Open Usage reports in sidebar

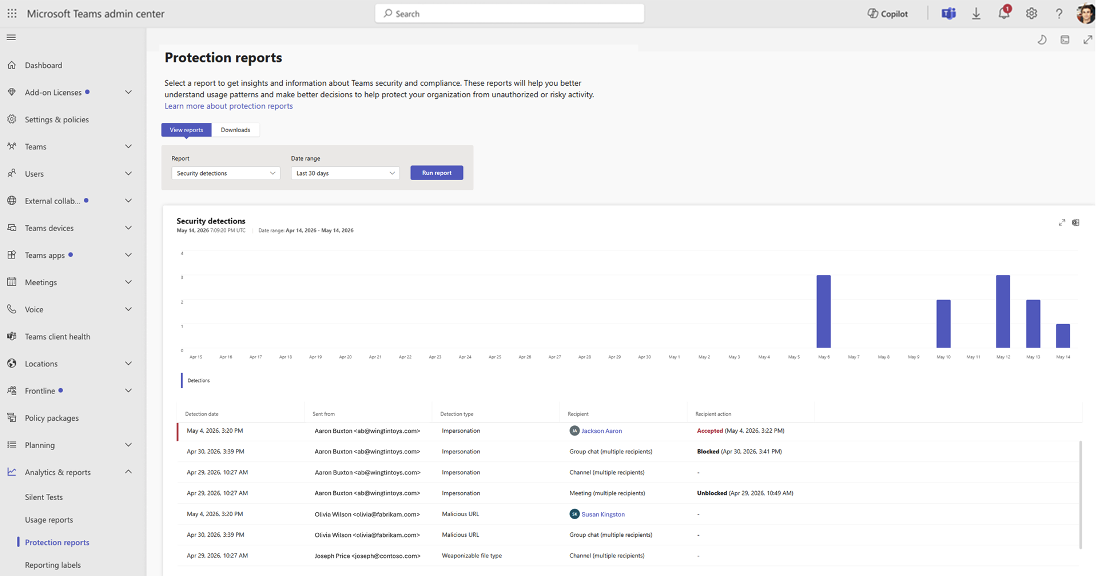tap(48, 520)
